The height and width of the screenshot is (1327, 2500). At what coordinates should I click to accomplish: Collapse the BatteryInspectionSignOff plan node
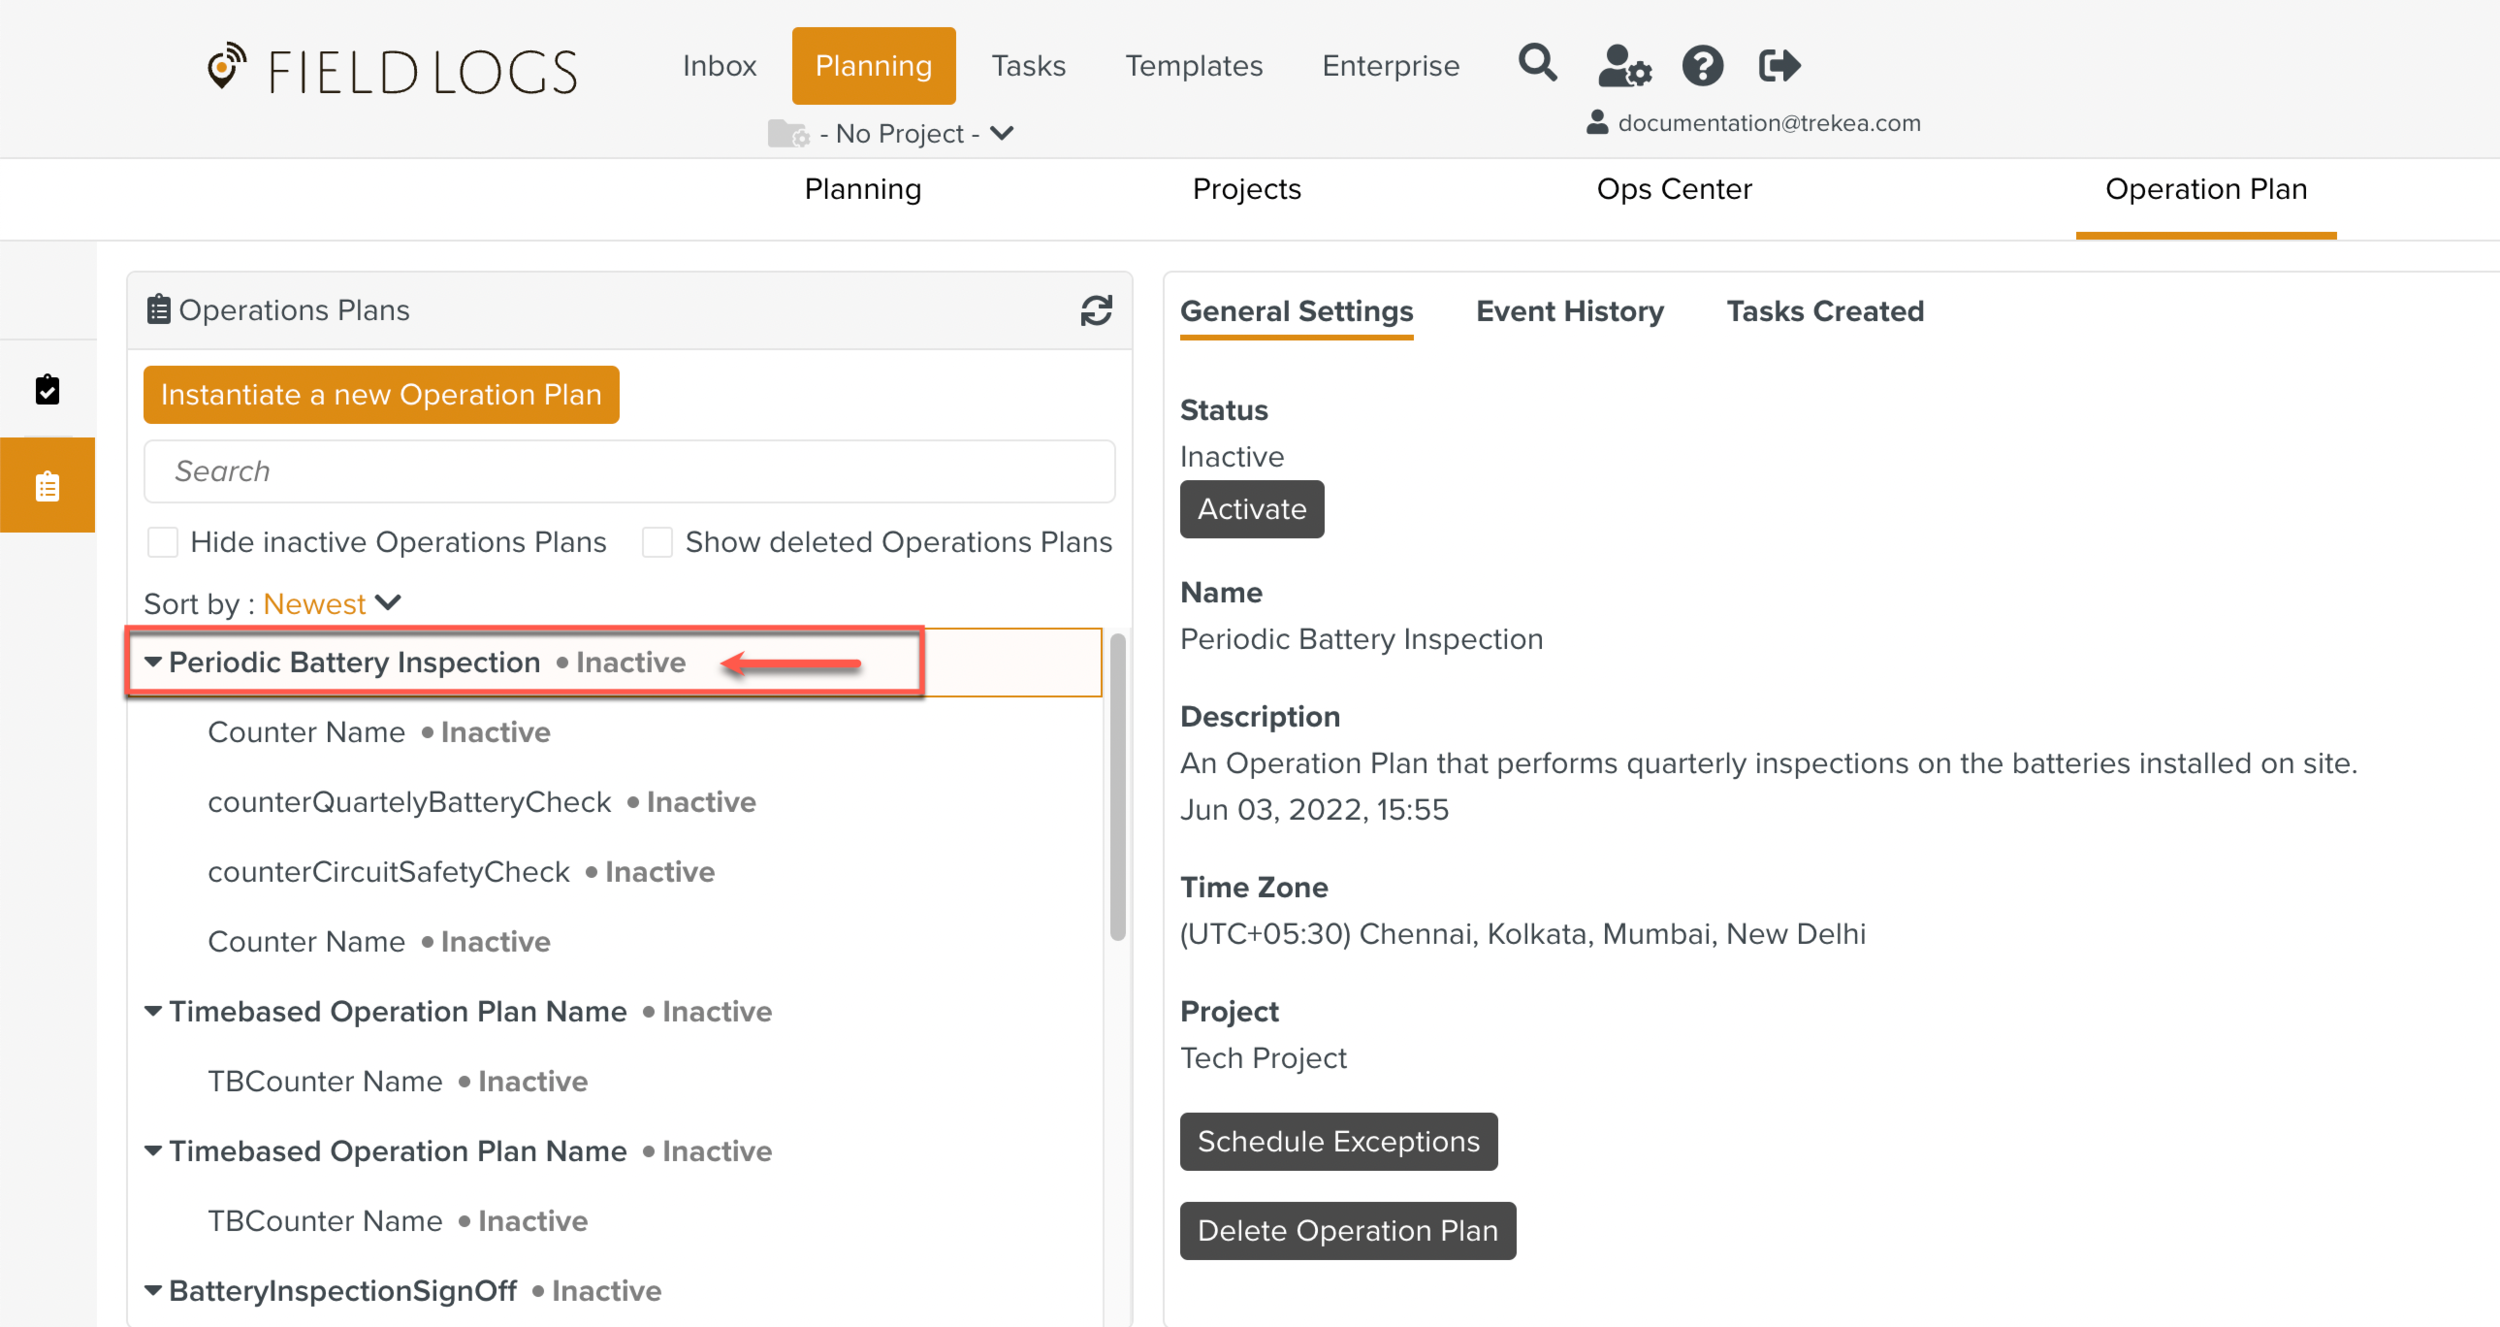153,1290
